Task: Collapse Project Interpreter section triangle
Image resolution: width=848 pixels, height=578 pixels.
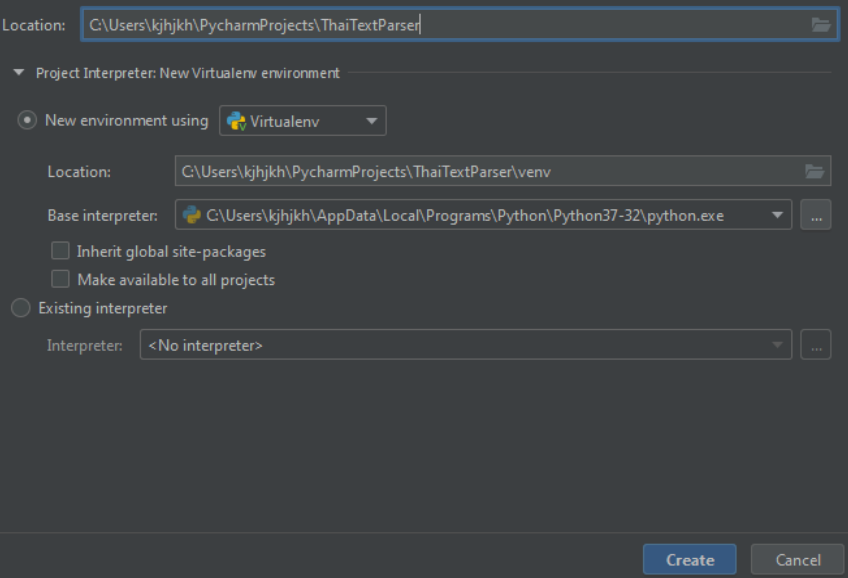Action: tap(19, 72)
